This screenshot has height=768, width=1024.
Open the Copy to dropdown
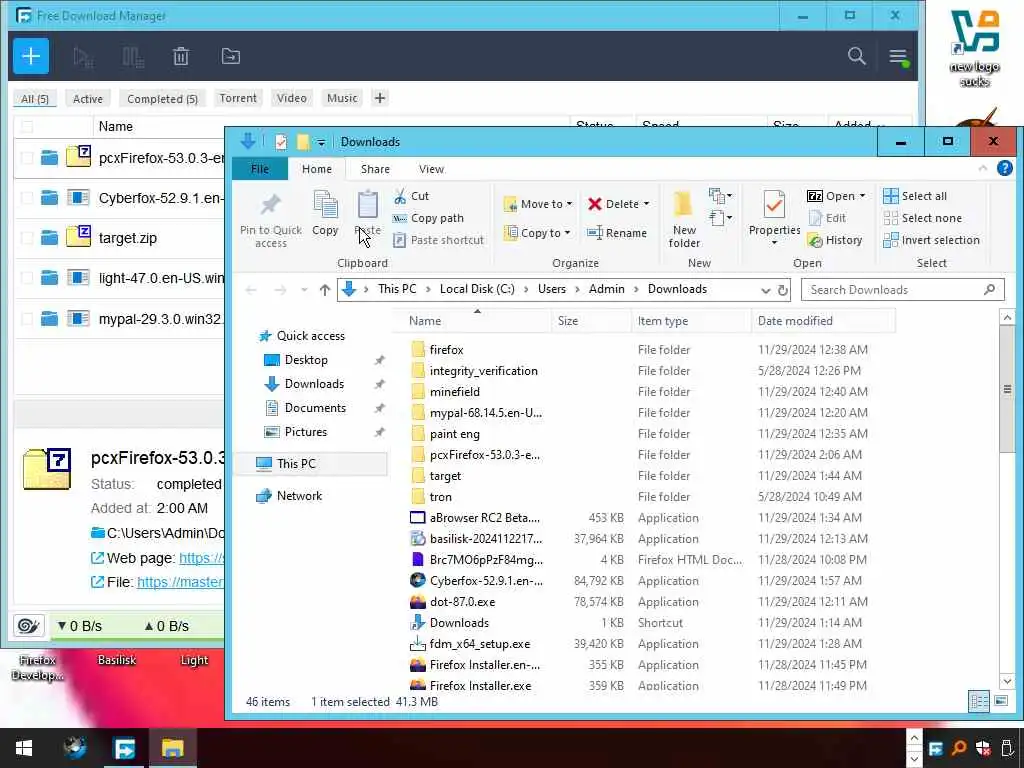[538, 232]
